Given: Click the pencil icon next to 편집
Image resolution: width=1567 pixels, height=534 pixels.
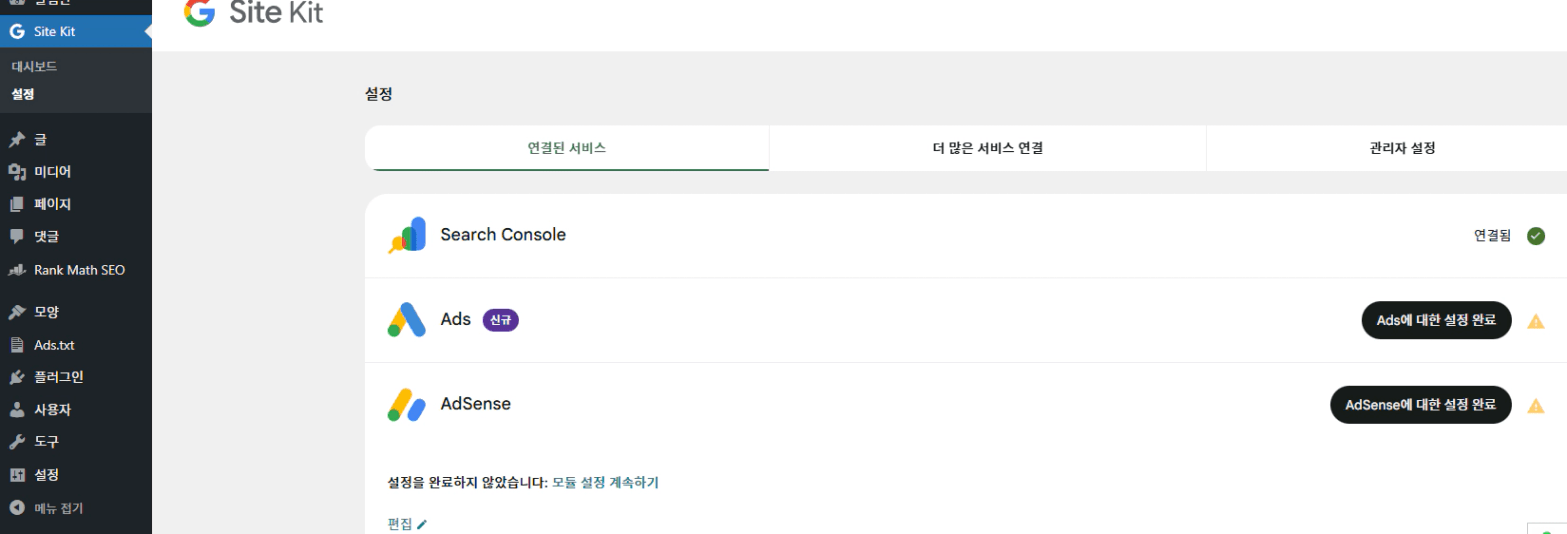Looking at the screenshot, I should click(x=422, y=524).
